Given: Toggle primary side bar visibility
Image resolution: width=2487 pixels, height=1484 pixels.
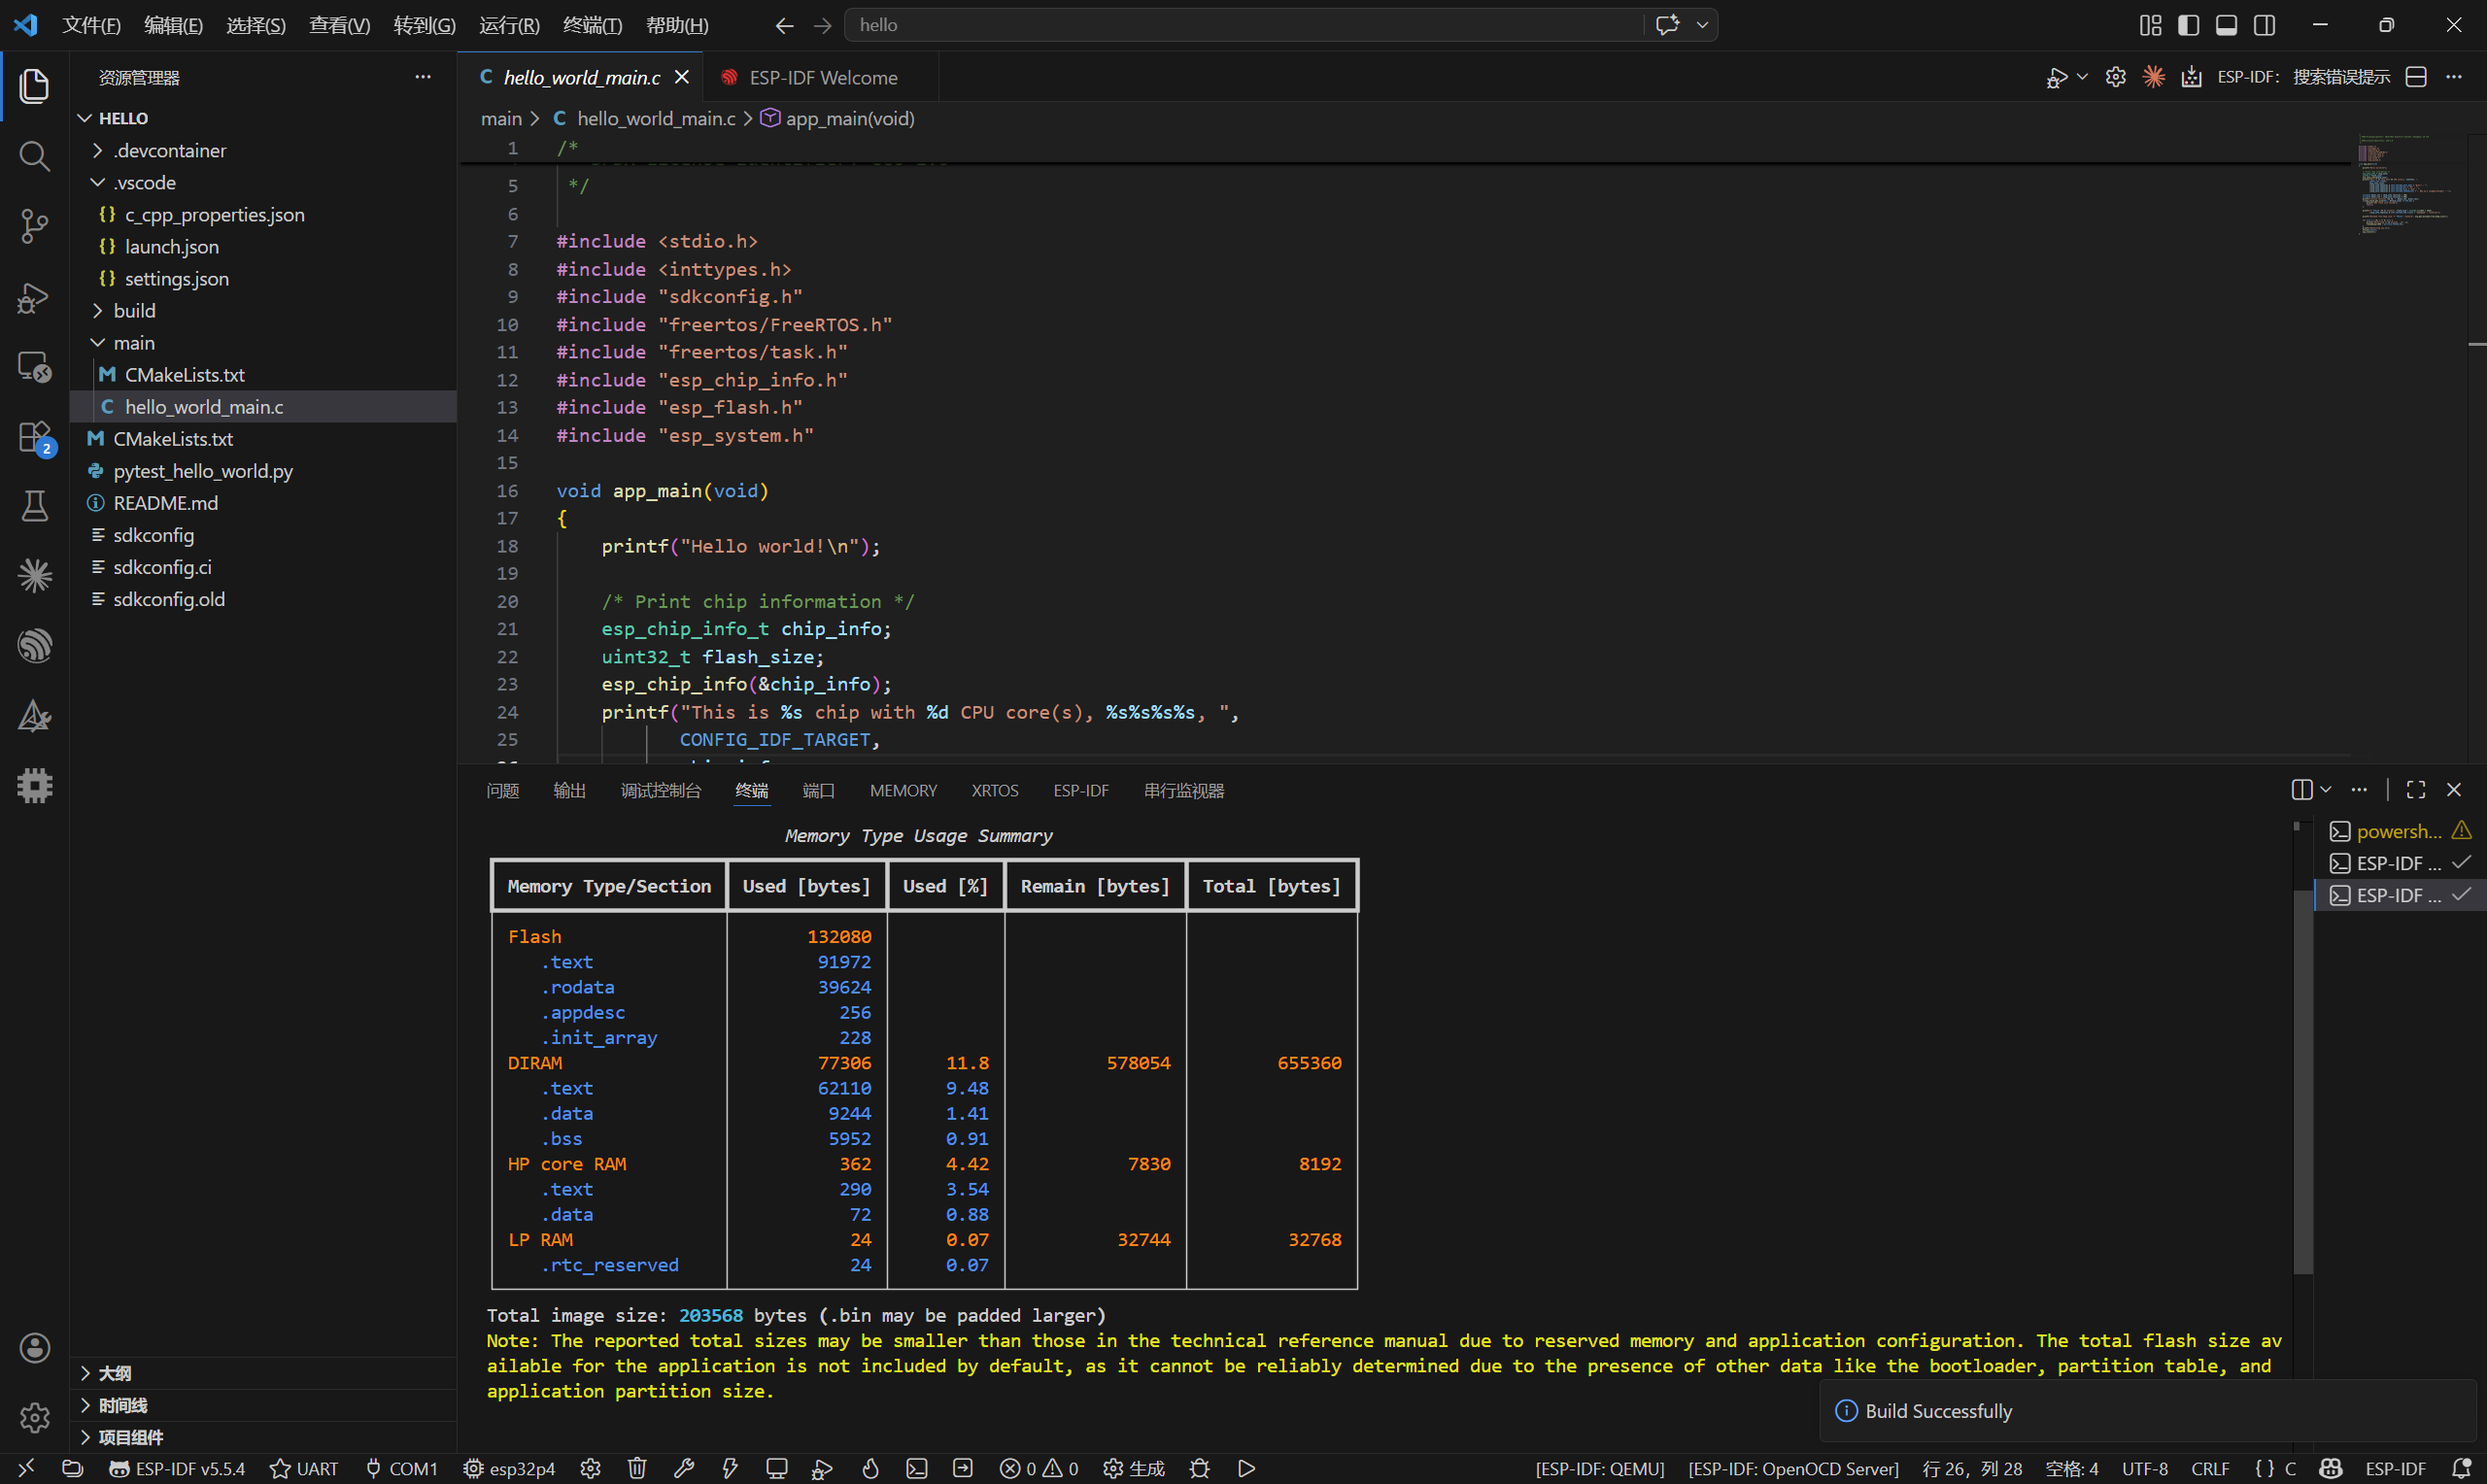Looking at the screenshot, I should pos(2188,25).
